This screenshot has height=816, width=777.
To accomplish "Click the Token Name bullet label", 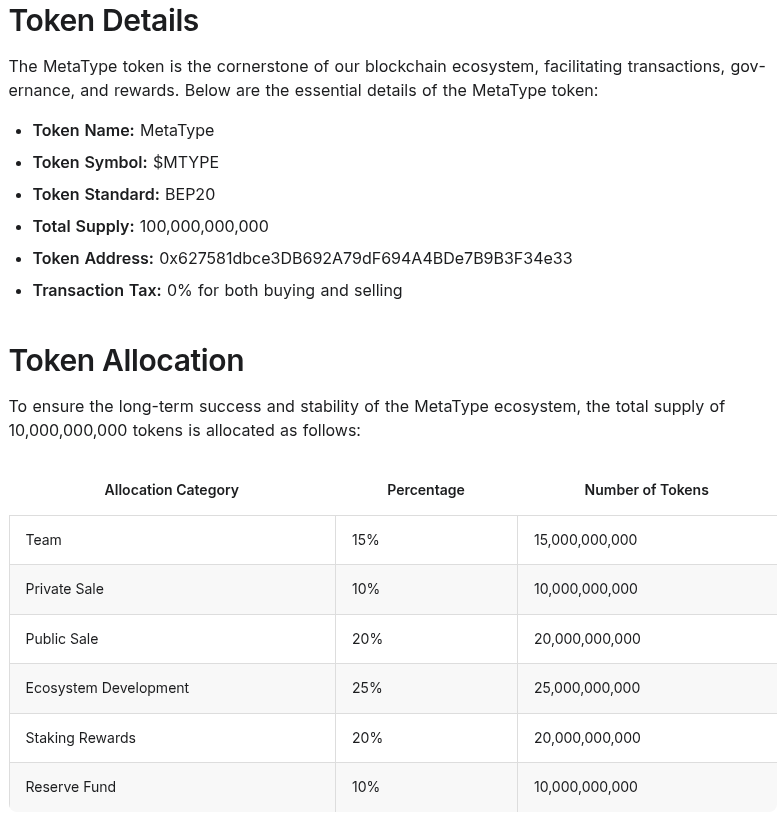I will [x=83, y=130].
